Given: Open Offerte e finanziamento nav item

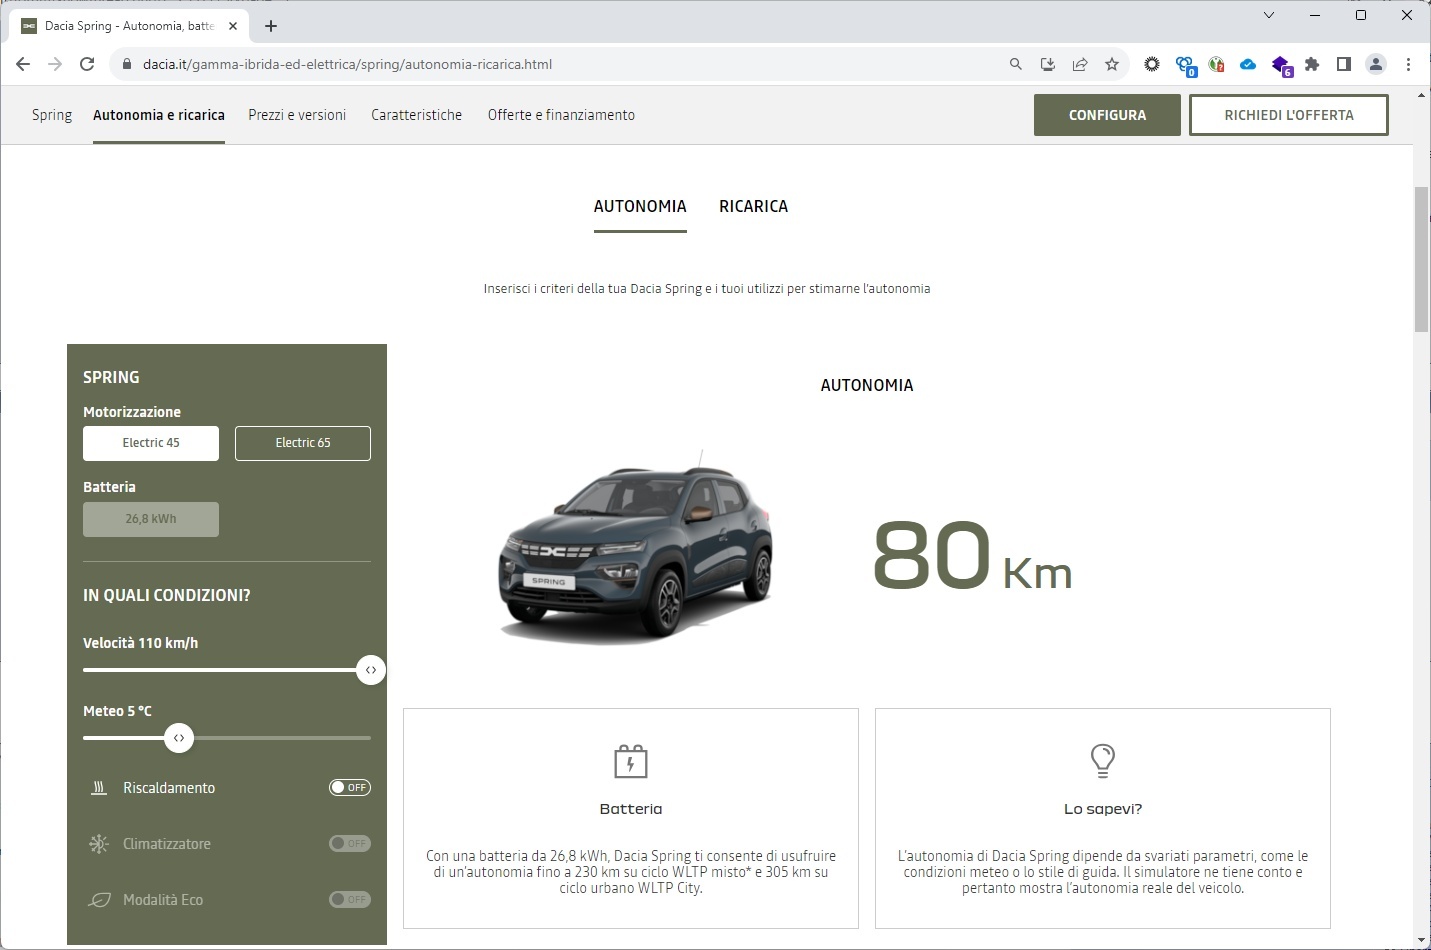Looking at the screenshot, I should pyautogui.click(x=561, y=115).
